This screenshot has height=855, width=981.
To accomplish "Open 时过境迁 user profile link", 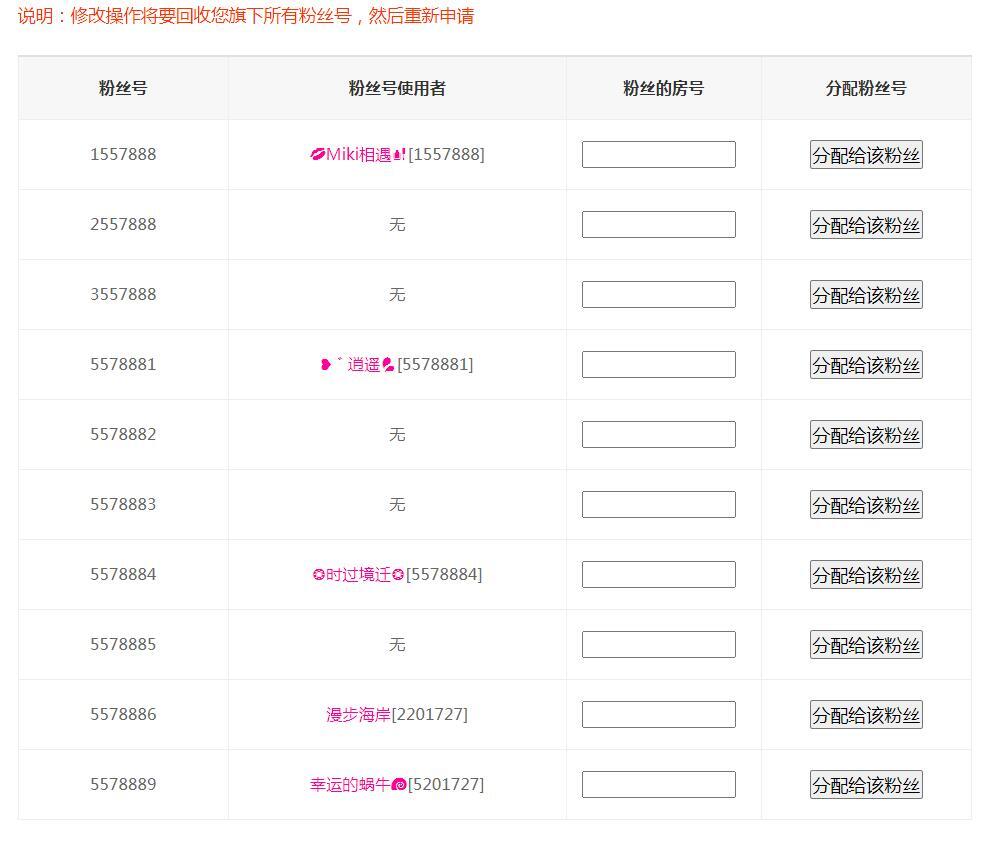I will coord(358,574).
